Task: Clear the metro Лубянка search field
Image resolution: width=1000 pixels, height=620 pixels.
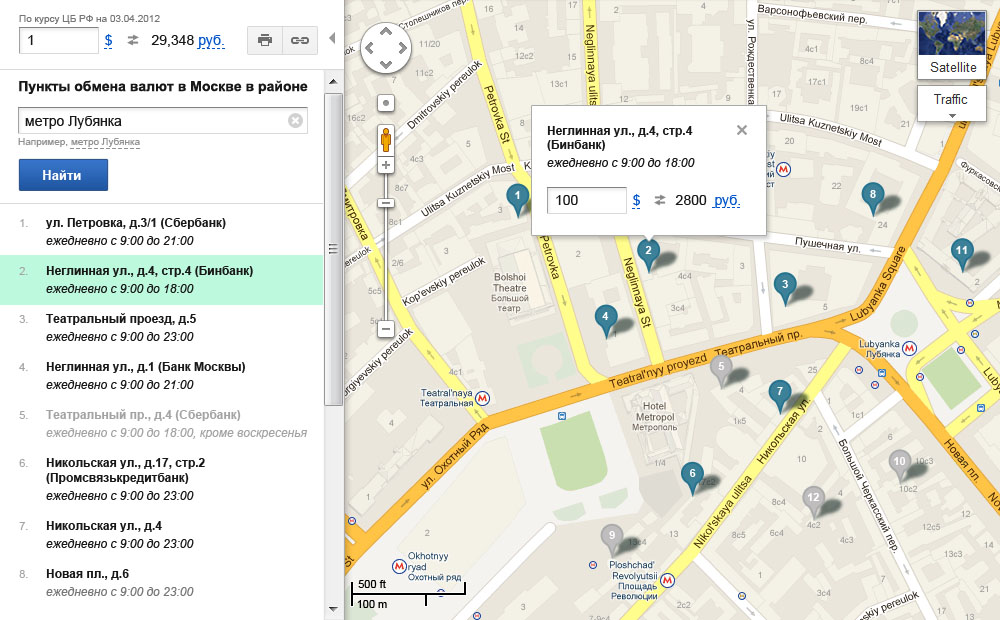Action: [295, 121]
